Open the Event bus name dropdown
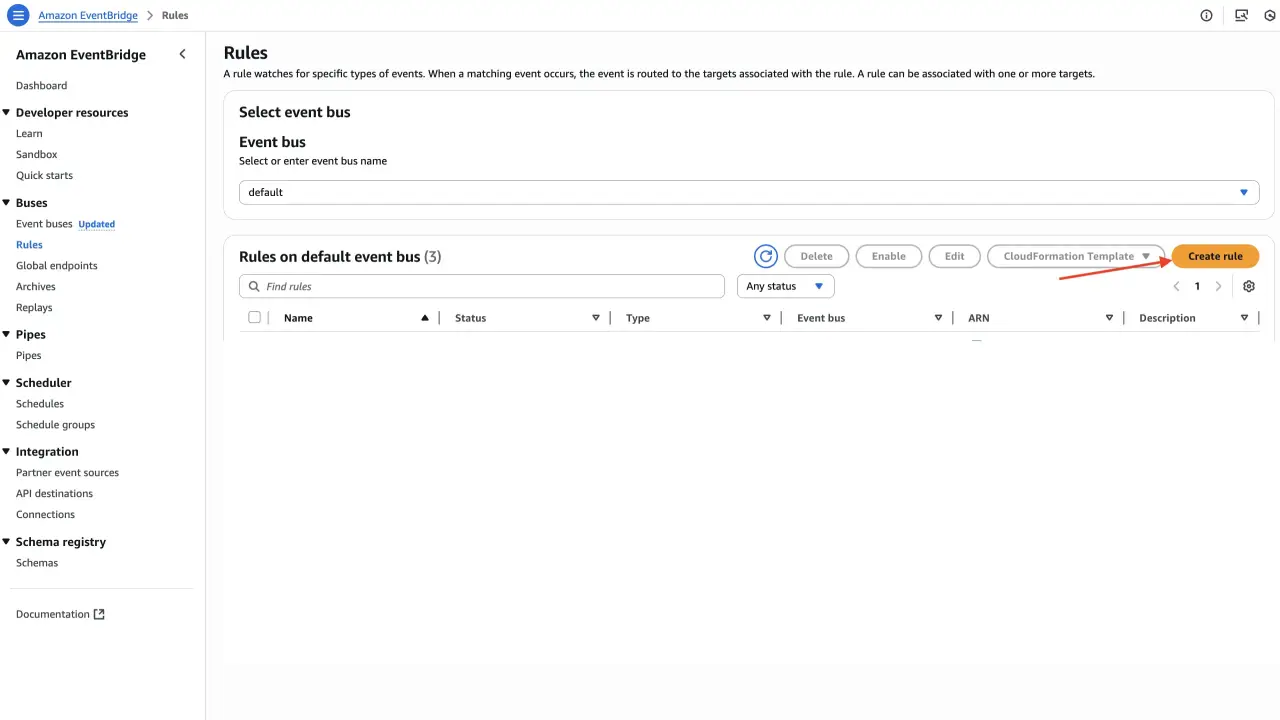This screenshot has height=720, width=1280. point(749,192)
